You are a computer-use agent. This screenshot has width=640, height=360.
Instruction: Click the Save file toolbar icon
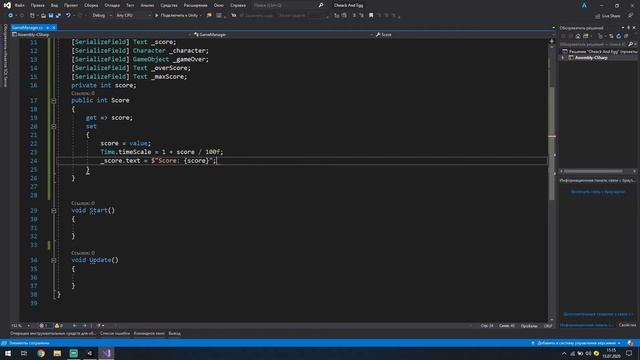[x=51, y=16]
